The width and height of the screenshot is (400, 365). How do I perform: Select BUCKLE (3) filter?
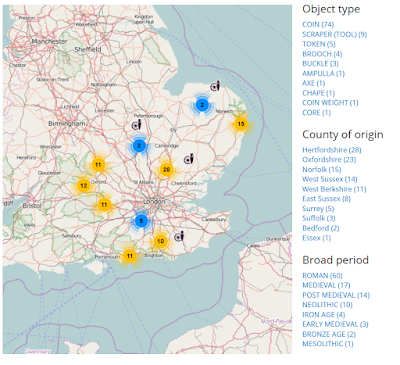(x=320, y=63)
